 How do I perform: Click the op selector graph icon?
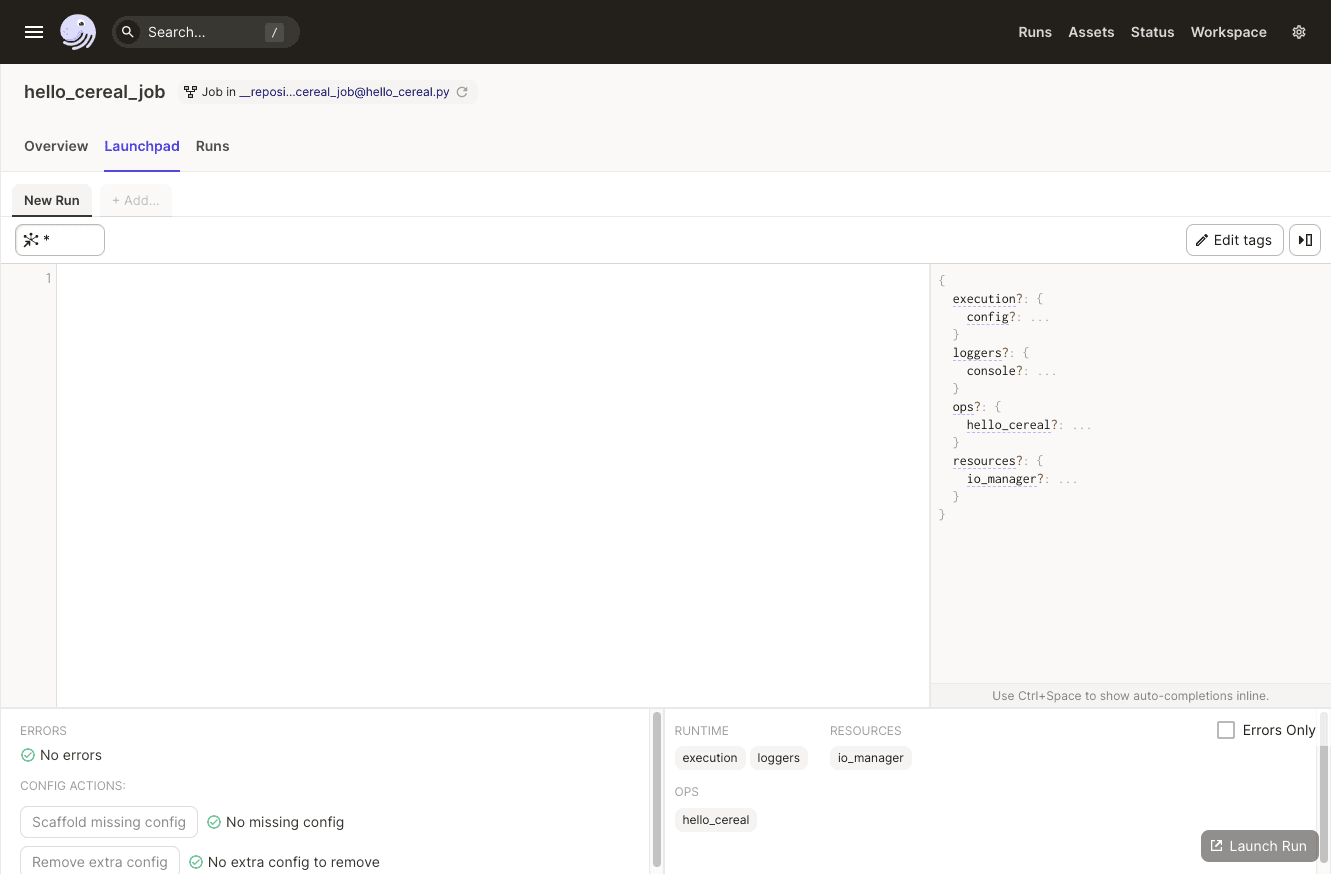[x=31, y=240]
